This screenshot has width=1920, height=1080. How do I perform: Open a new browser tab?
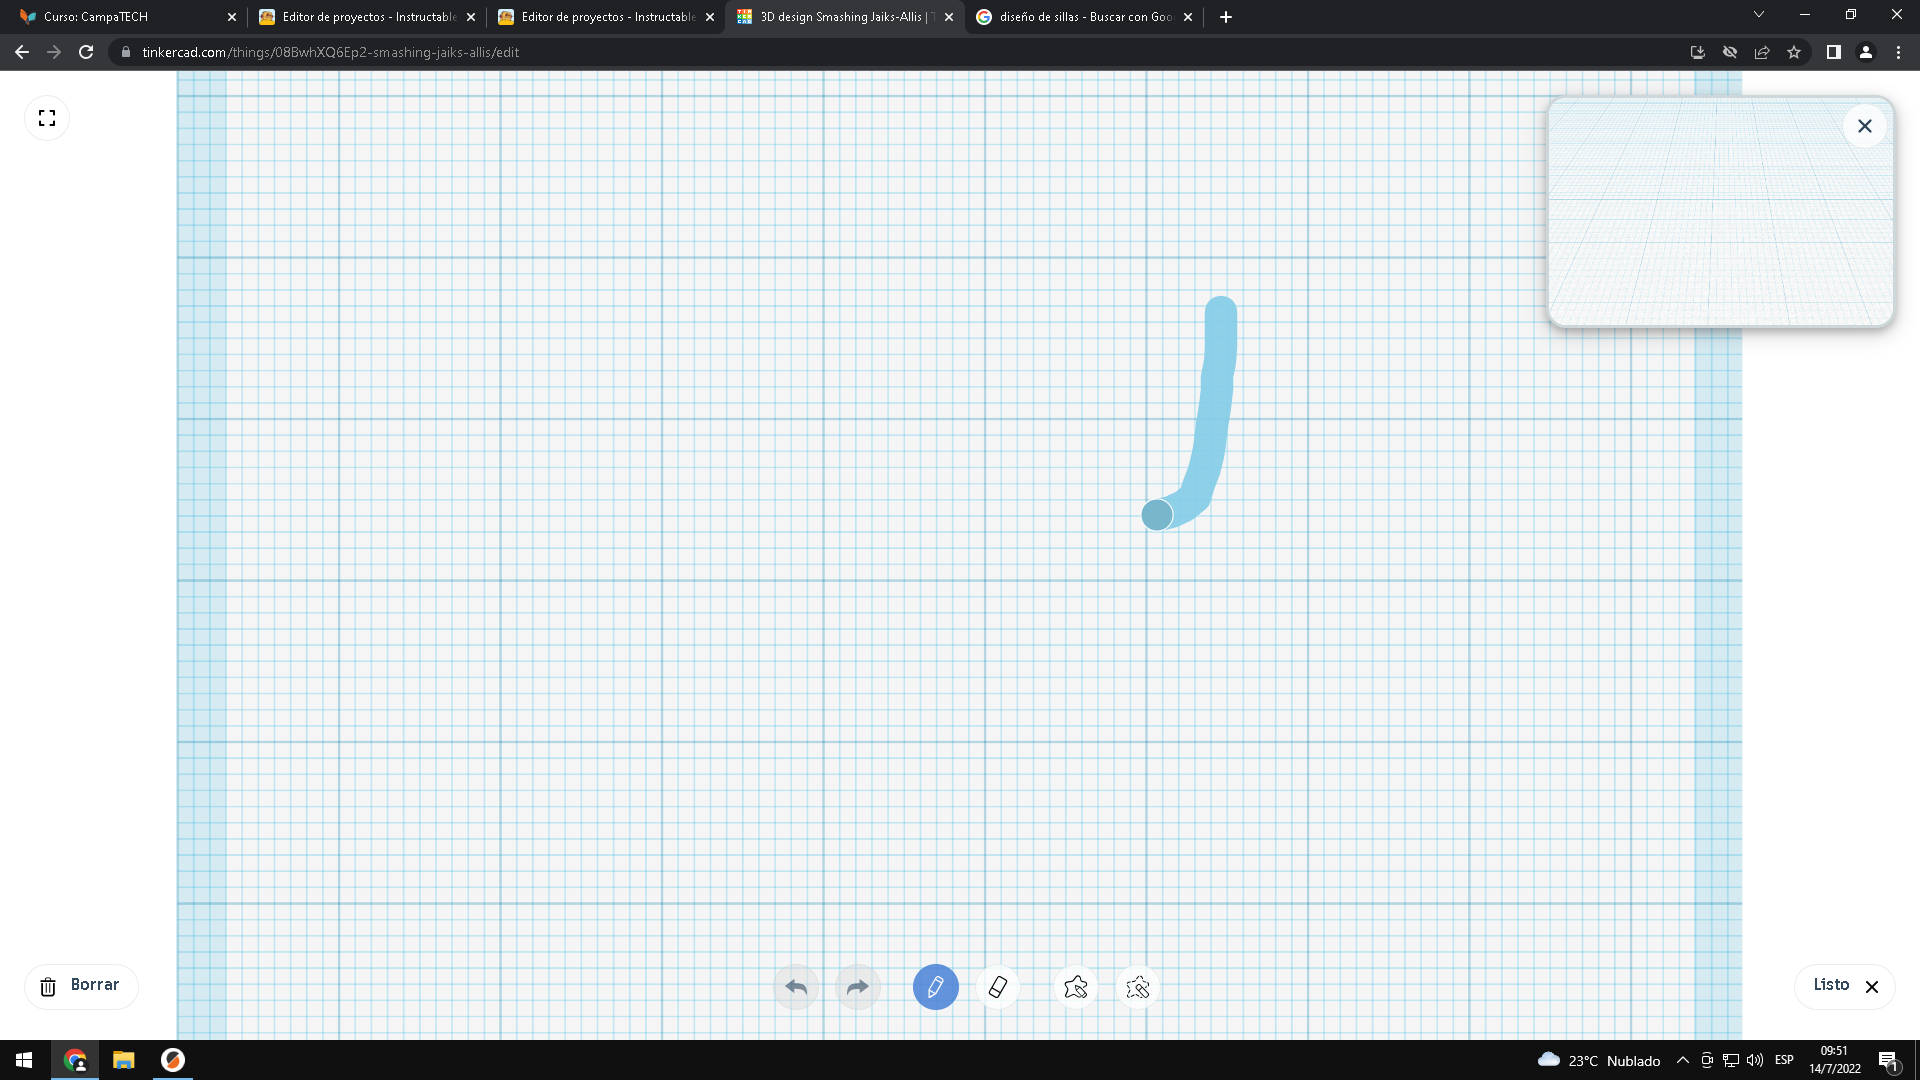1226,17
